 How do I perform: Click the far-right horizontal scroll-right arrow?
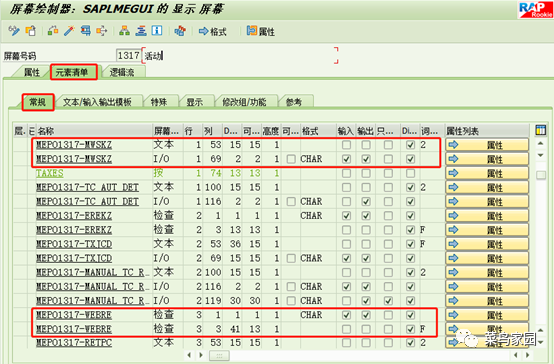[x=528, y=355]
